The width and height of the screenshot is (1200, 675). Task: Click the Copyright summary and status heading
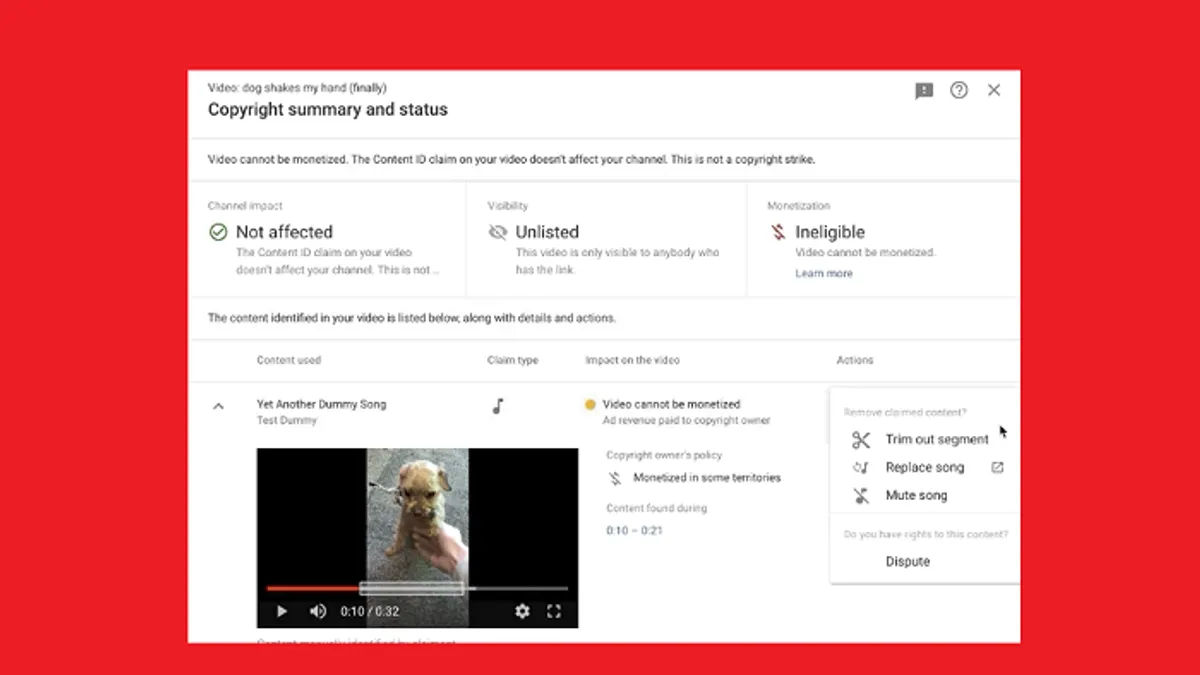(328, 109)
